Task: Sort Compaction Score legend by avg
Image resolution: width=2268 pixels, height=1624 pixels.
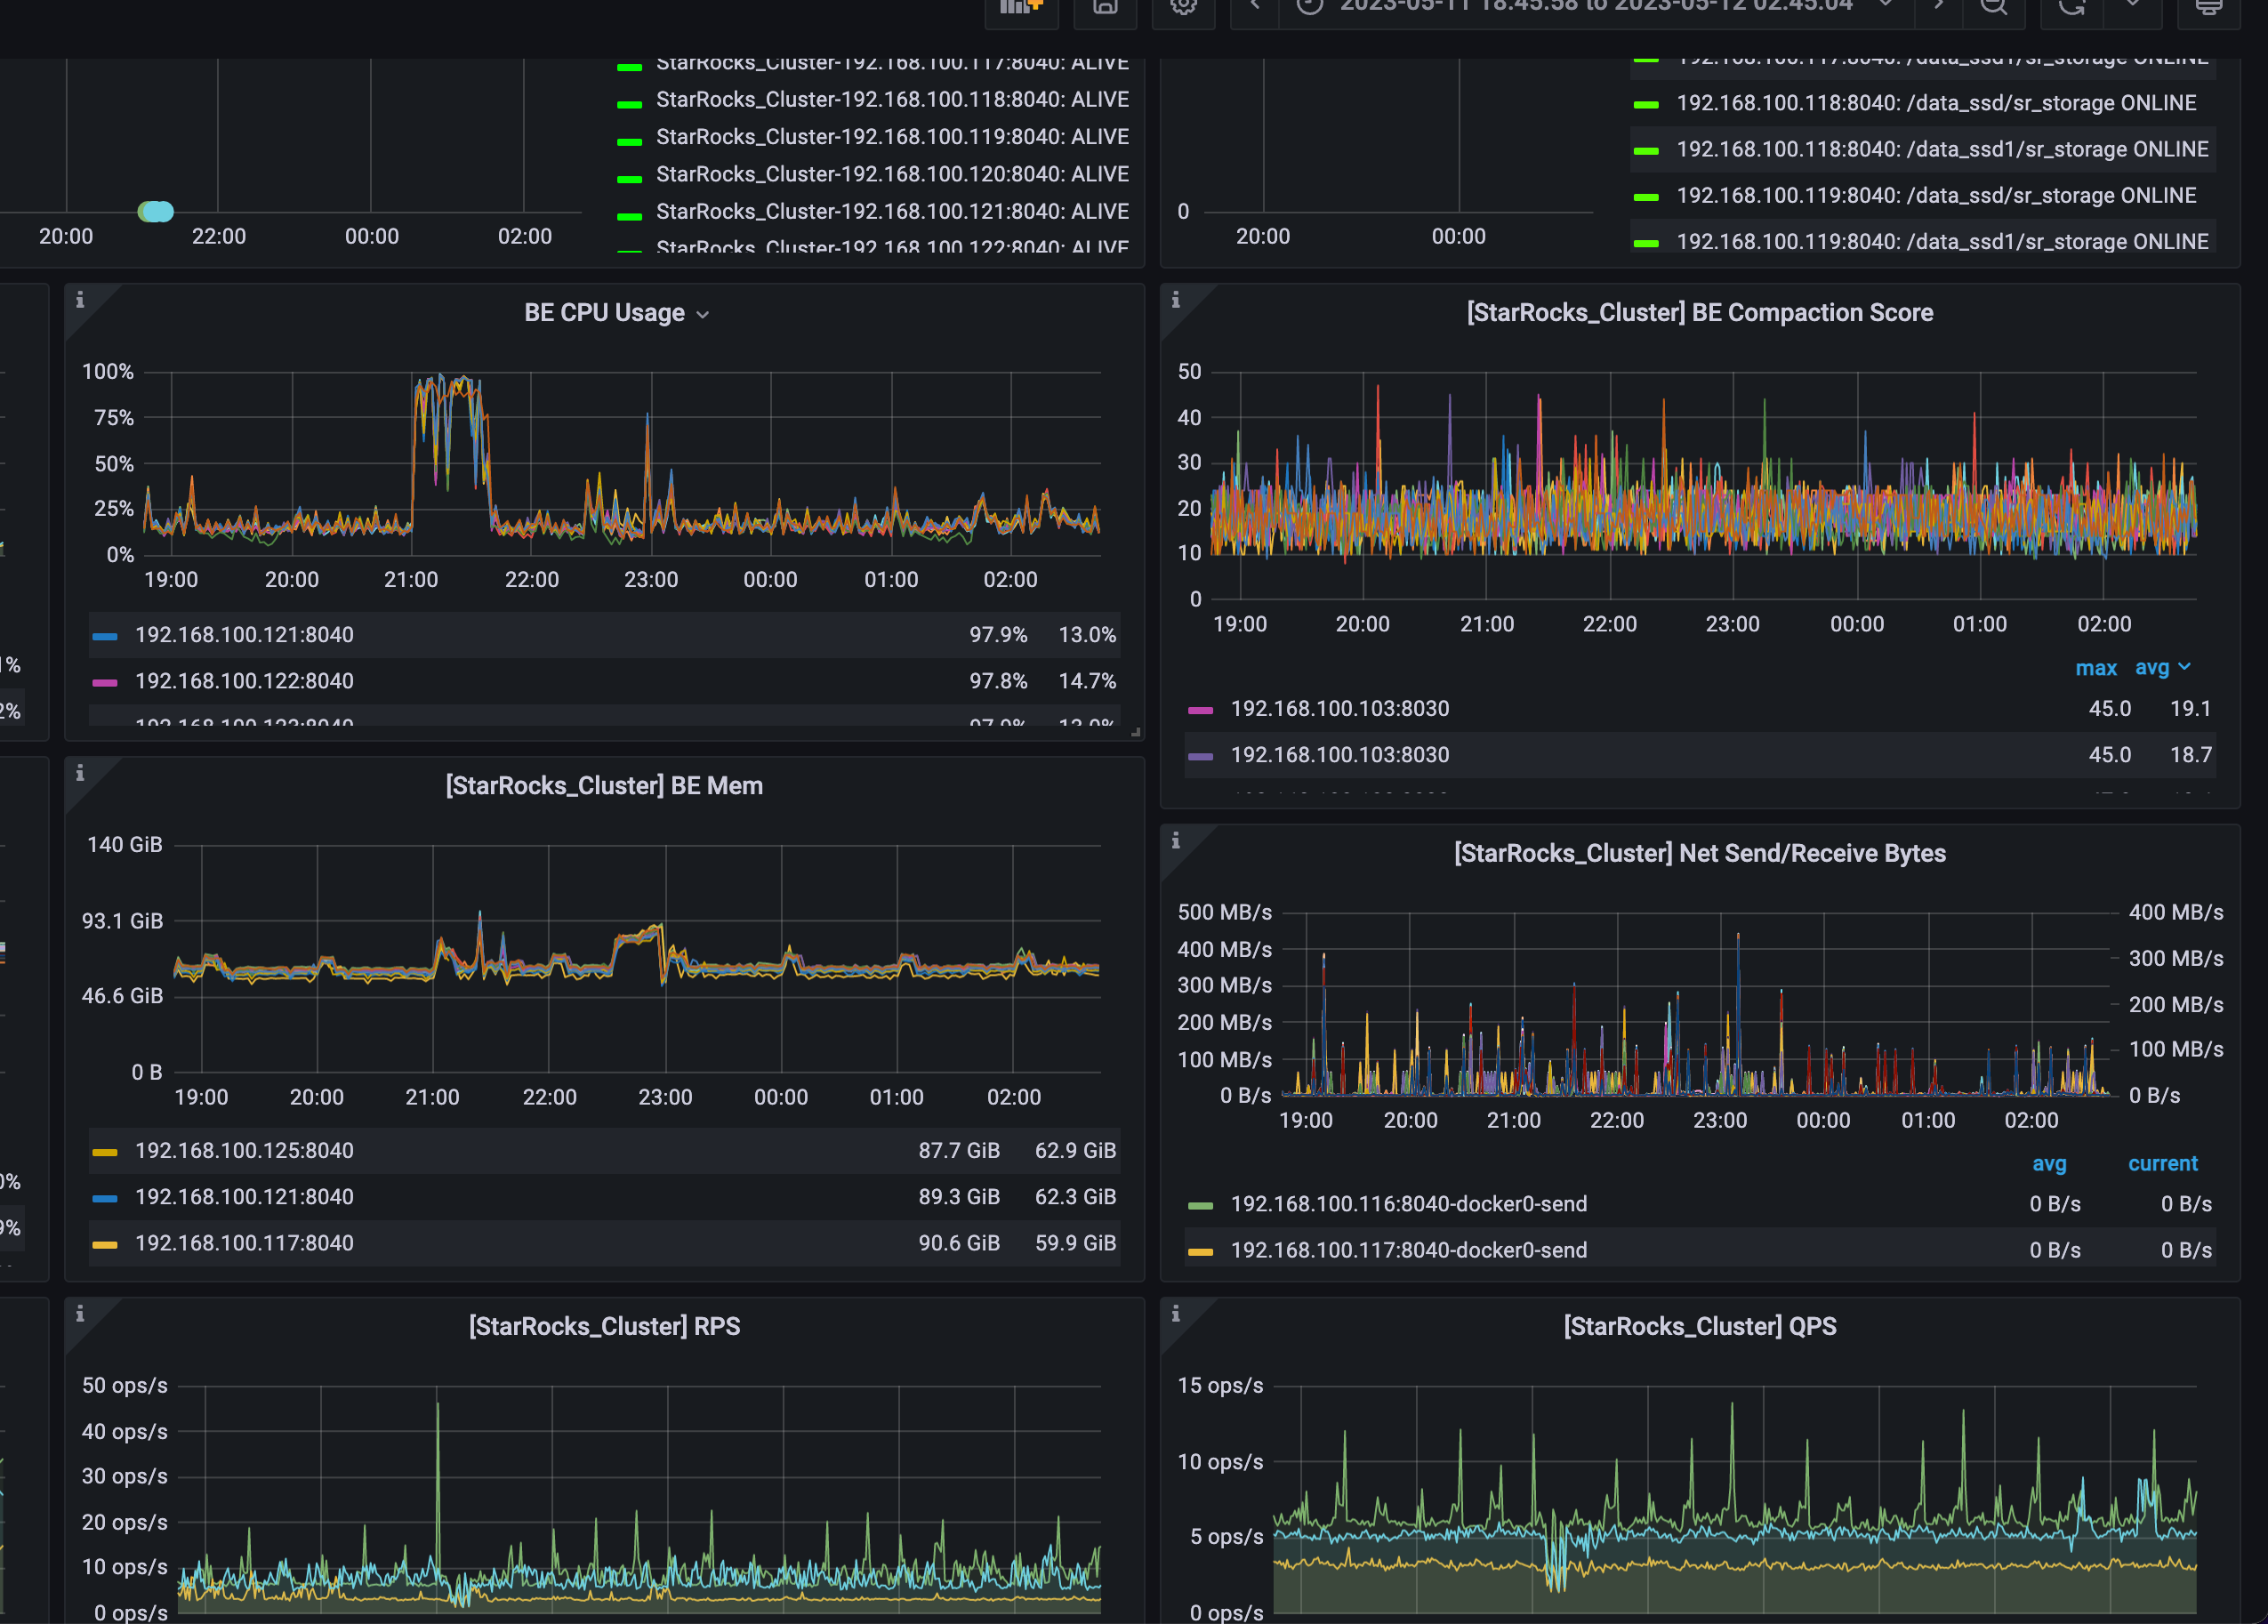Action: [x=2152, y=668]
